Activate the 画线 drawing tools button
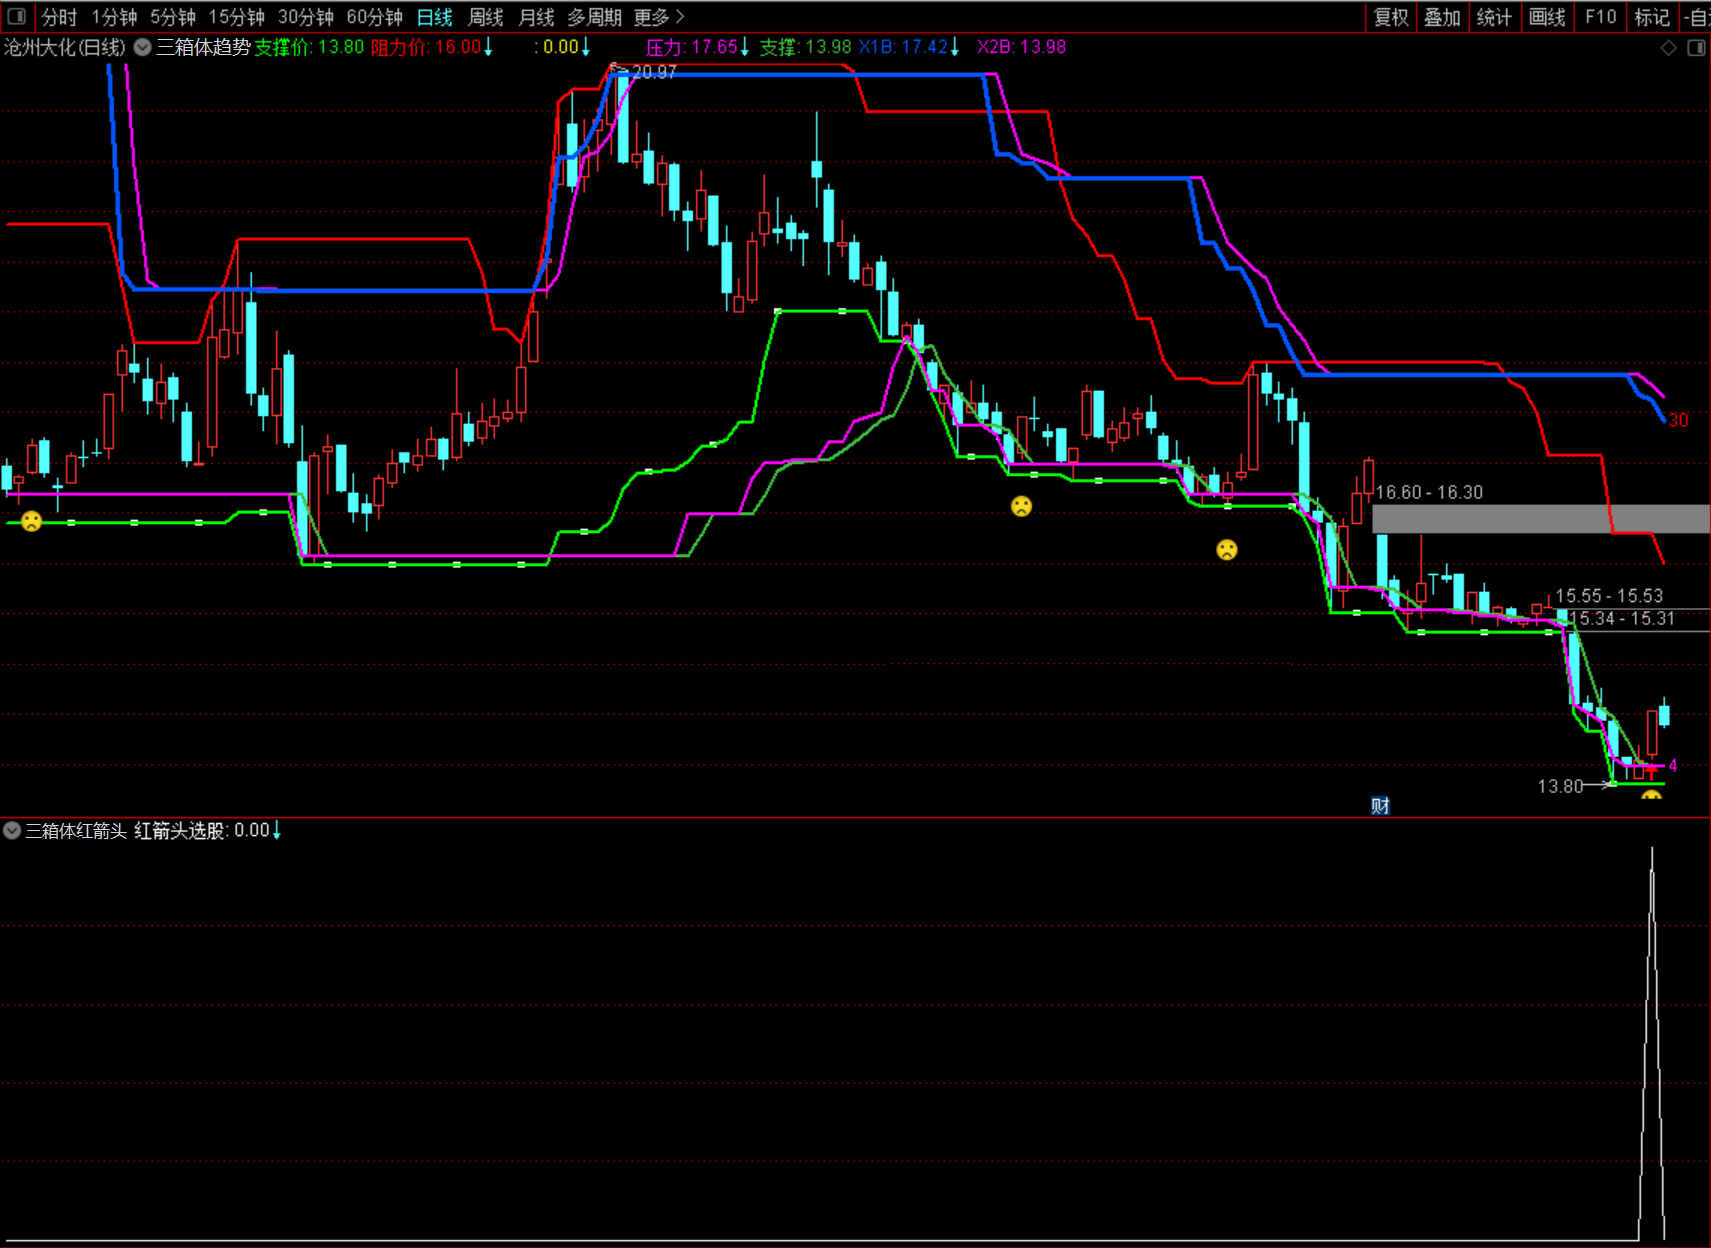 (1547, 17)
